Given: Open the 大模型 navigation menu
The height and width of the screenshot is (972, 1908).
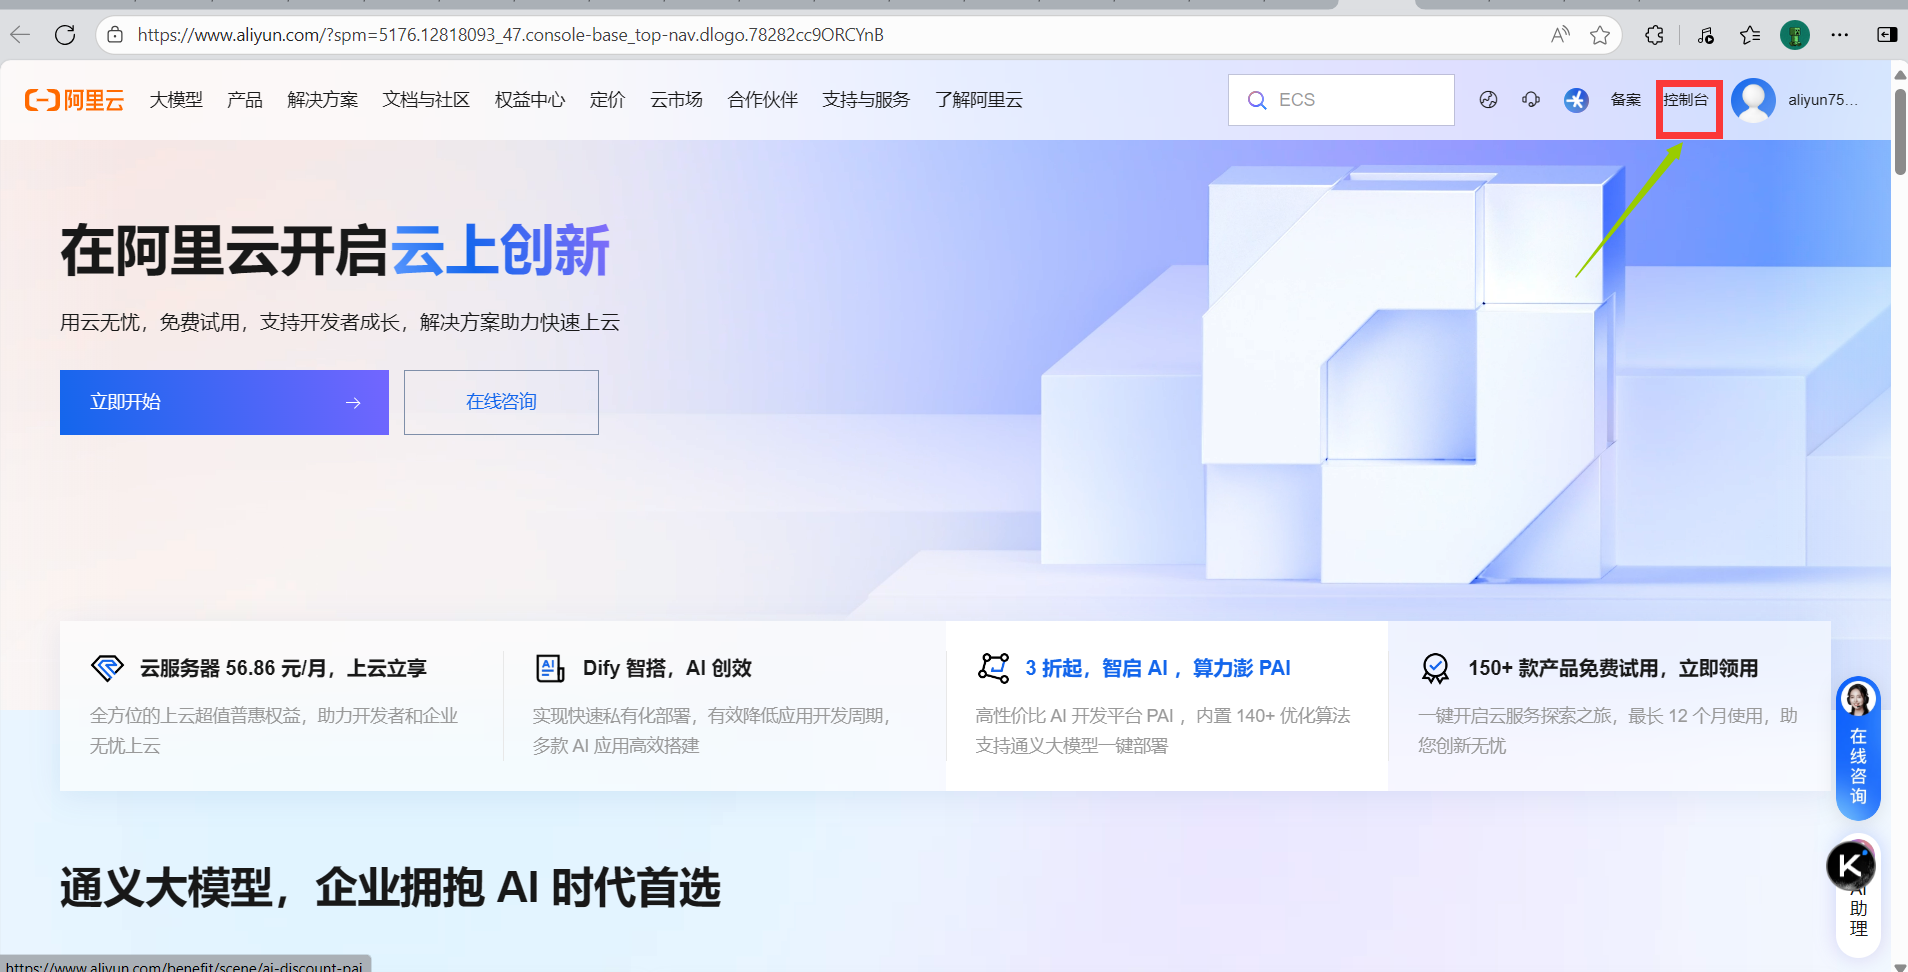Looking at the screenshot, I should tap(176, 100).
